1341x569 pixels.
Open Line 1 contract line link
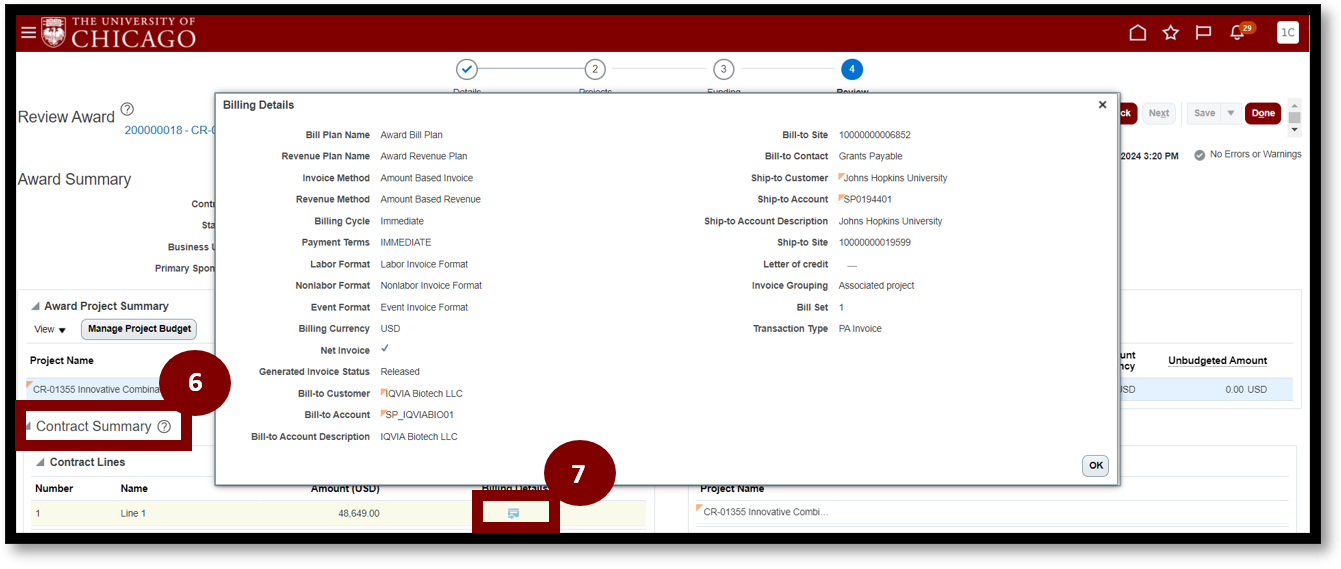click(x=133, y=513)
